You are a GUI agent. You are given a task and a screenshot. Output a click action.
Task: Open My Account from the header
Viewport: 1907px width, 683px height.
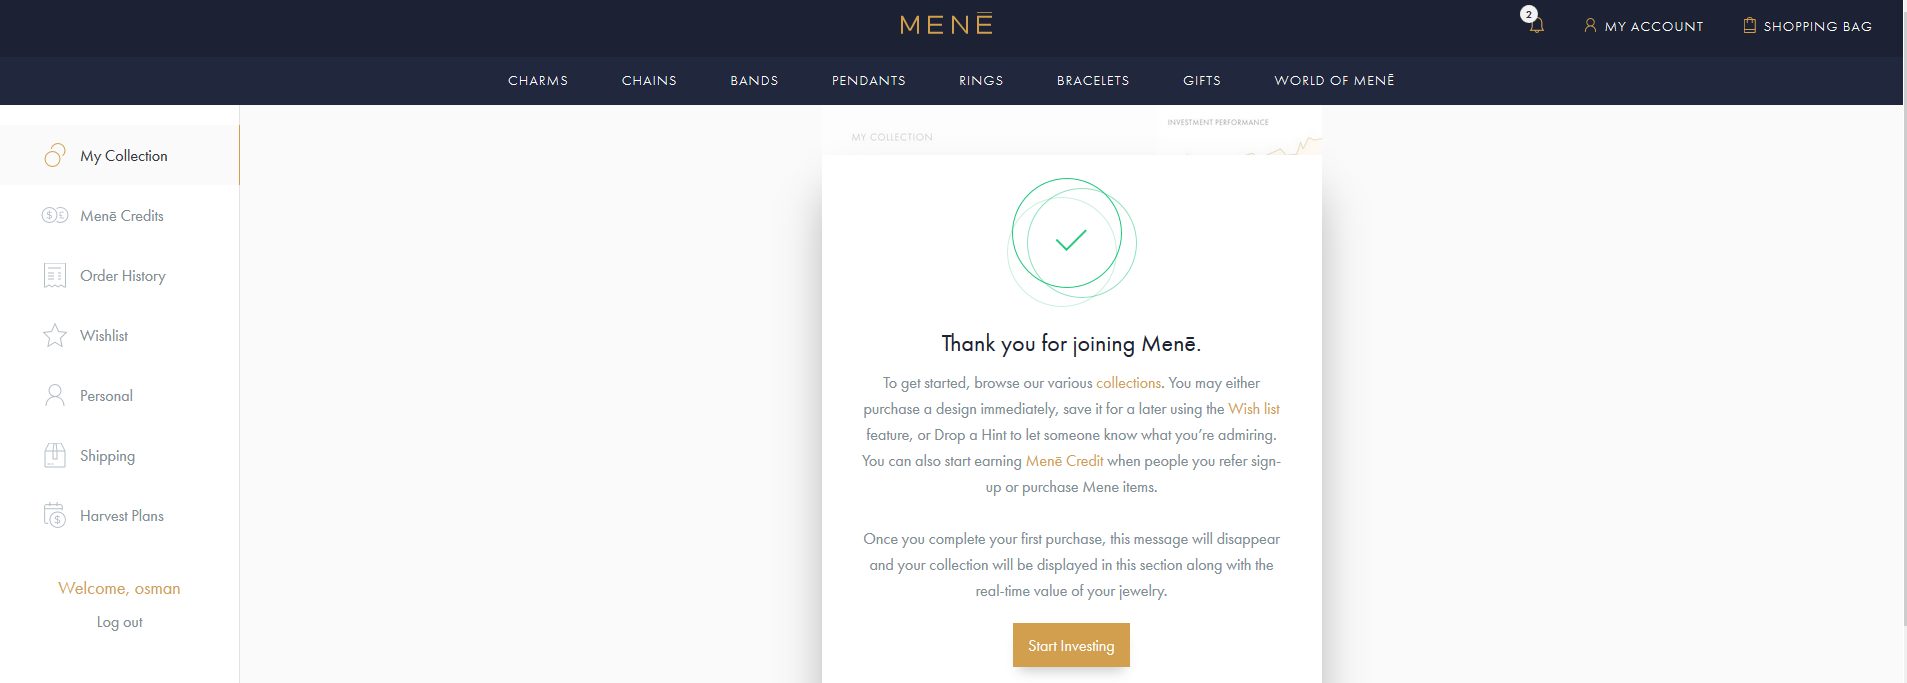click(1643, 25)
